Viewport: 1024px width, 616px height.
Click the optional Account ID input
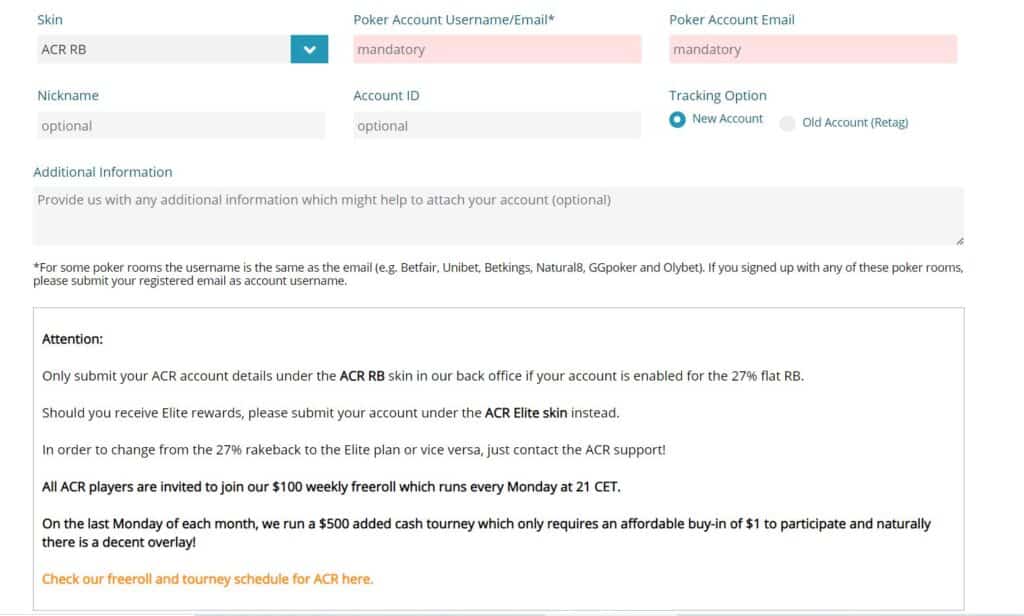pos(497,126)
